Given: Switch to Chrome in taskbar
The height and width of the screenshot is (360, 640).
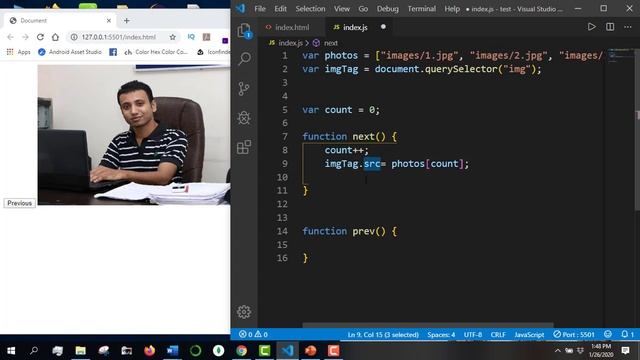Looking at the screenshot, I should (x=242, y=351).
